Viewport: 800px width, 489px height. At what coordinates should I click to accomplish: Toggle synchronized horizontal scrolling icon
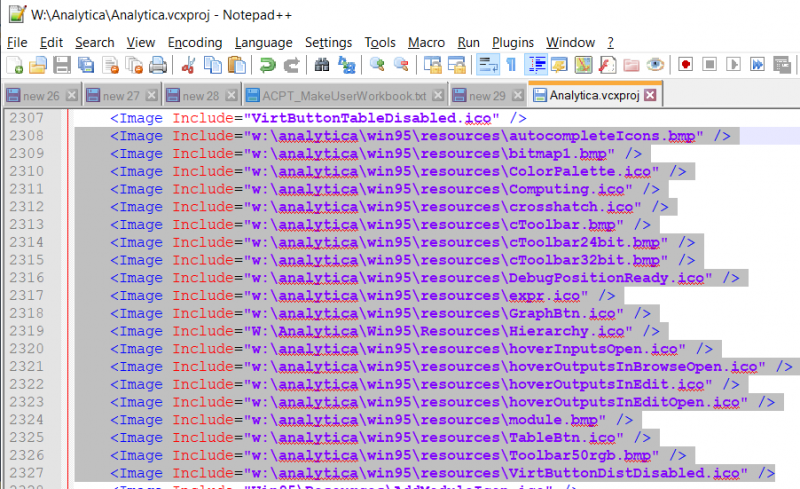pos(456,65)
